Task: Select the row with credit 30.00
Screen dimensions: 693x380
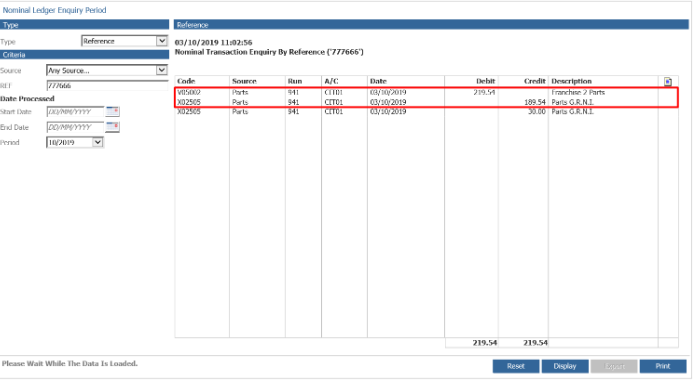Action: pos(426,112)
